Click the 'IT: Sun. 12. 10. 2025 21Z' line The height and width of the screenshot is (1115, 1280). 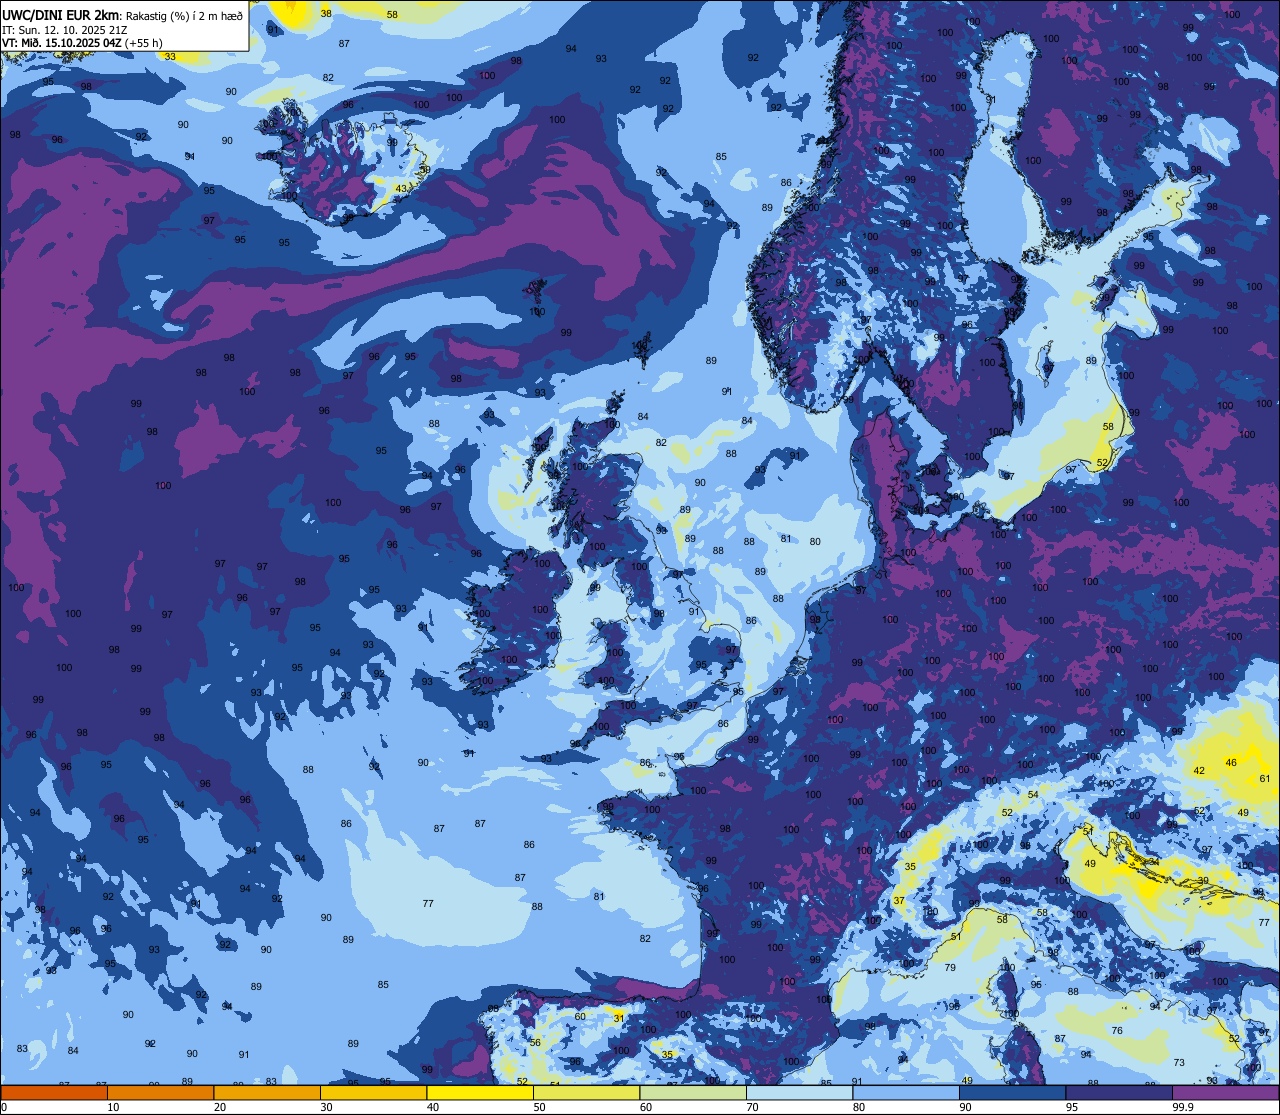pyautogui.click(x=64, y=29)
